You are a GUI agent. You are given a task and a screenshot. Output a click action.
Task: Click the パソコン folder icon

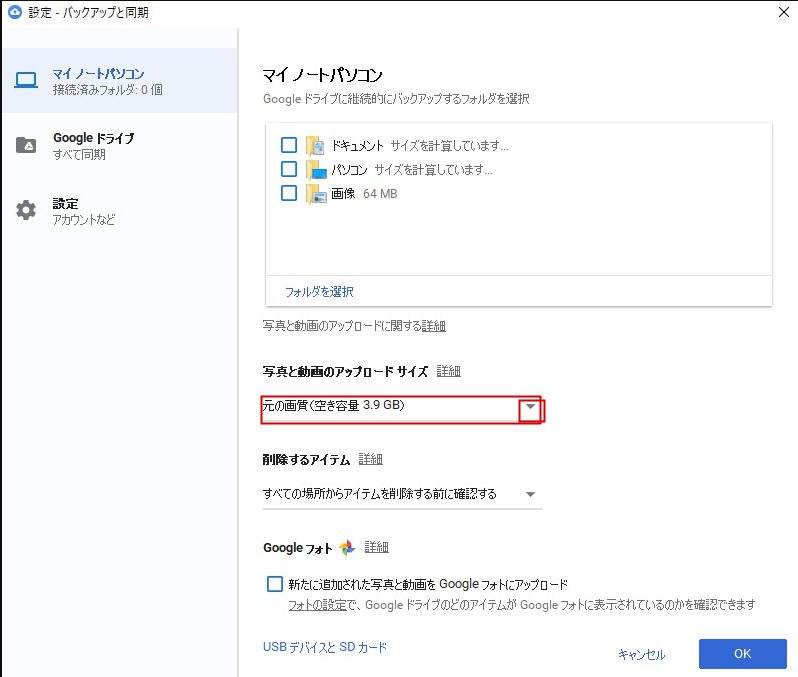316,170
